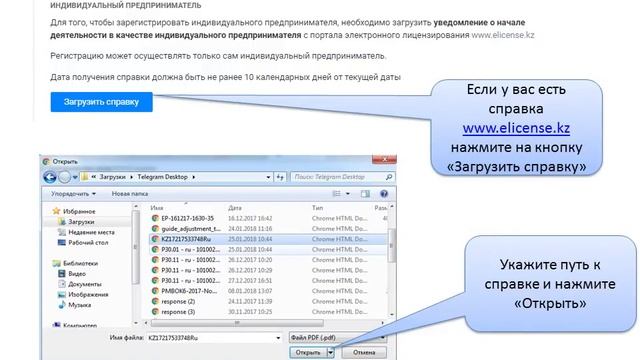The height and width of the screenshot is (360, 640).
Task: Open recent locations dropdown beside navigation arrows
Action: (75, 178)
